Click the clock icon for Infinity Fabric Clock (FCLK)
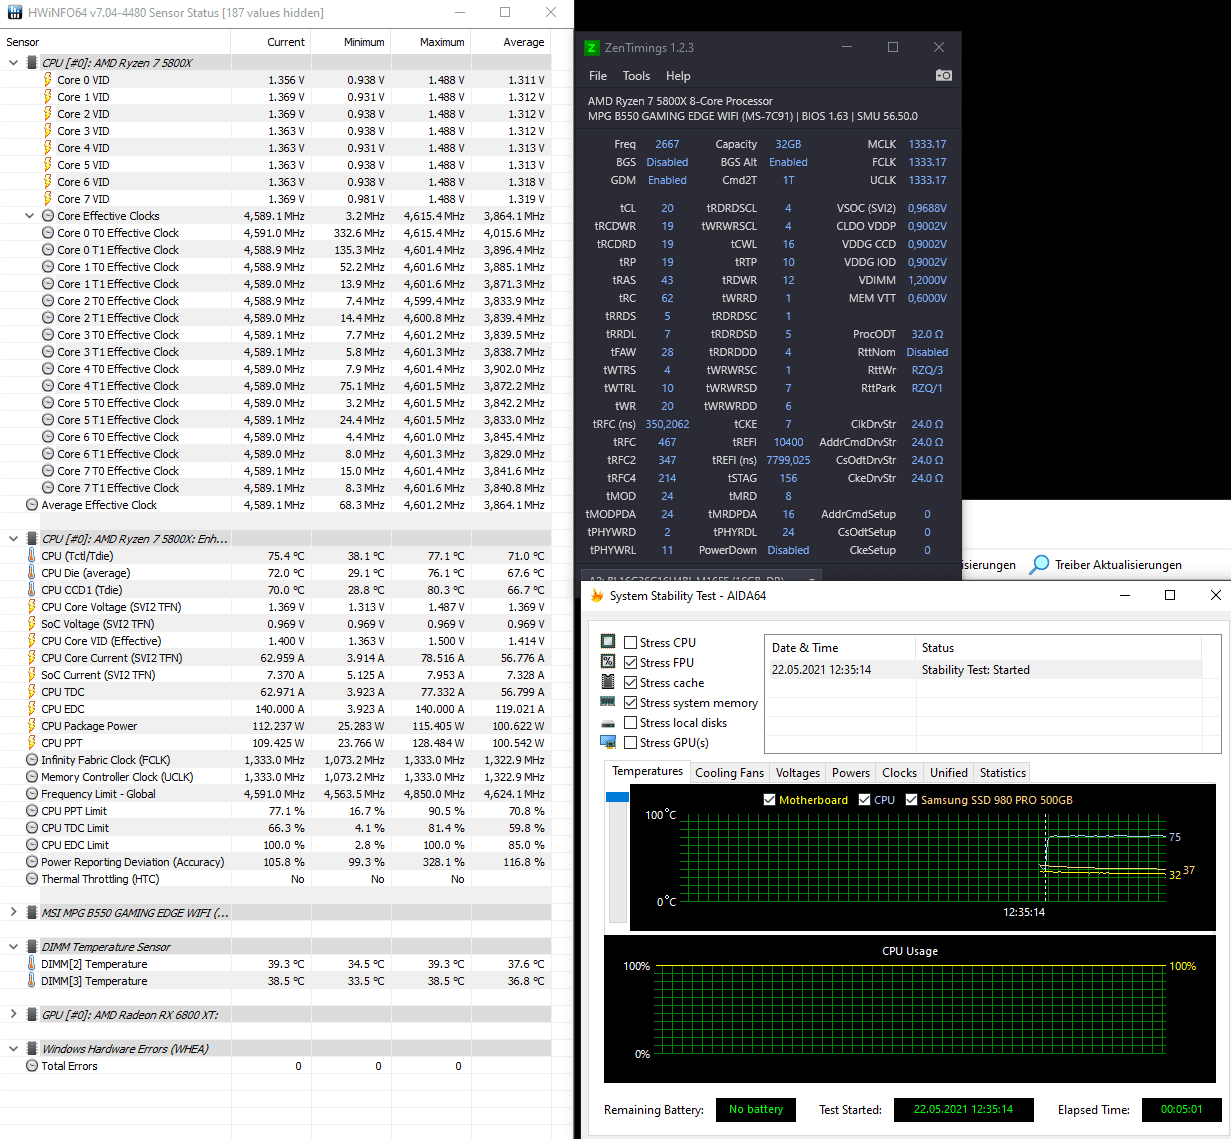The height and width of the screenshot is (1139, 1231). click(x=32, y=760)
